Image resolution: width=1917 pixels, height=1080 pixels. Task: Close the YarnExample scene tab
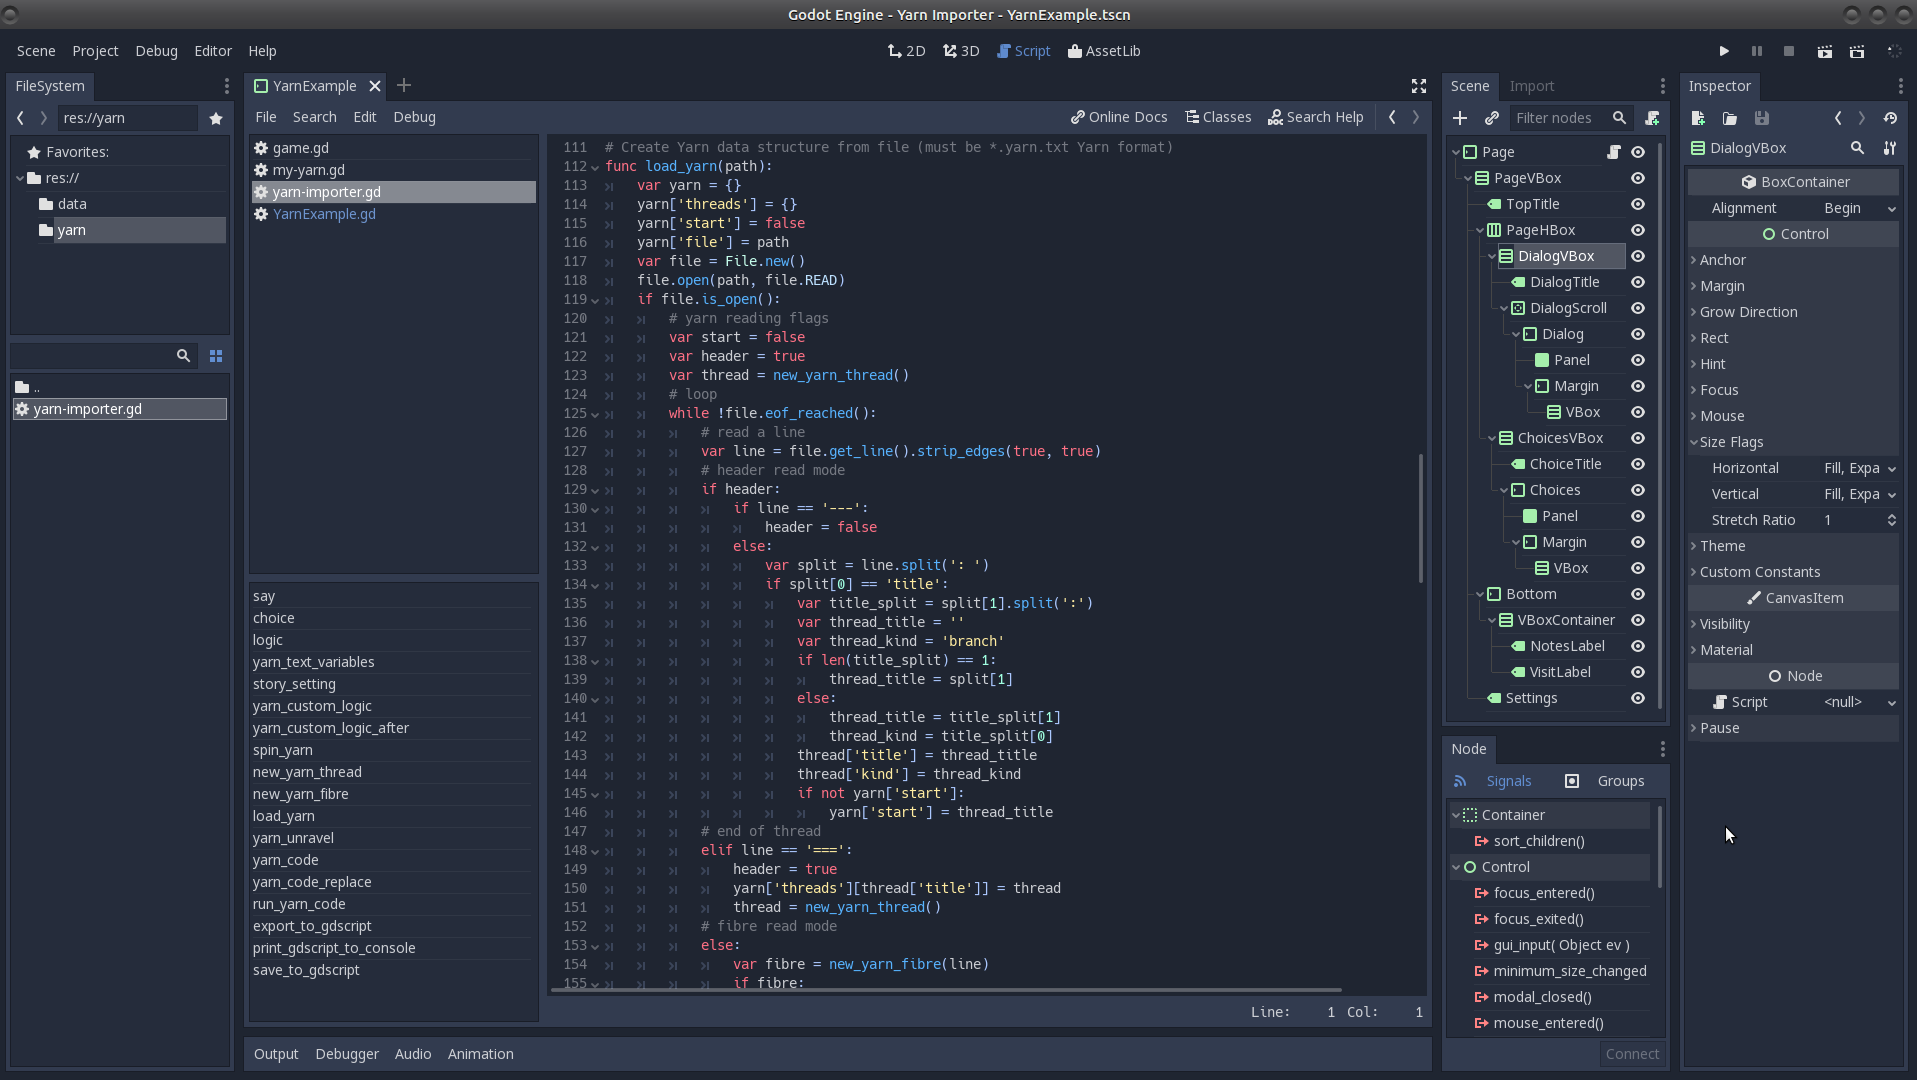[x=375, y=86]
